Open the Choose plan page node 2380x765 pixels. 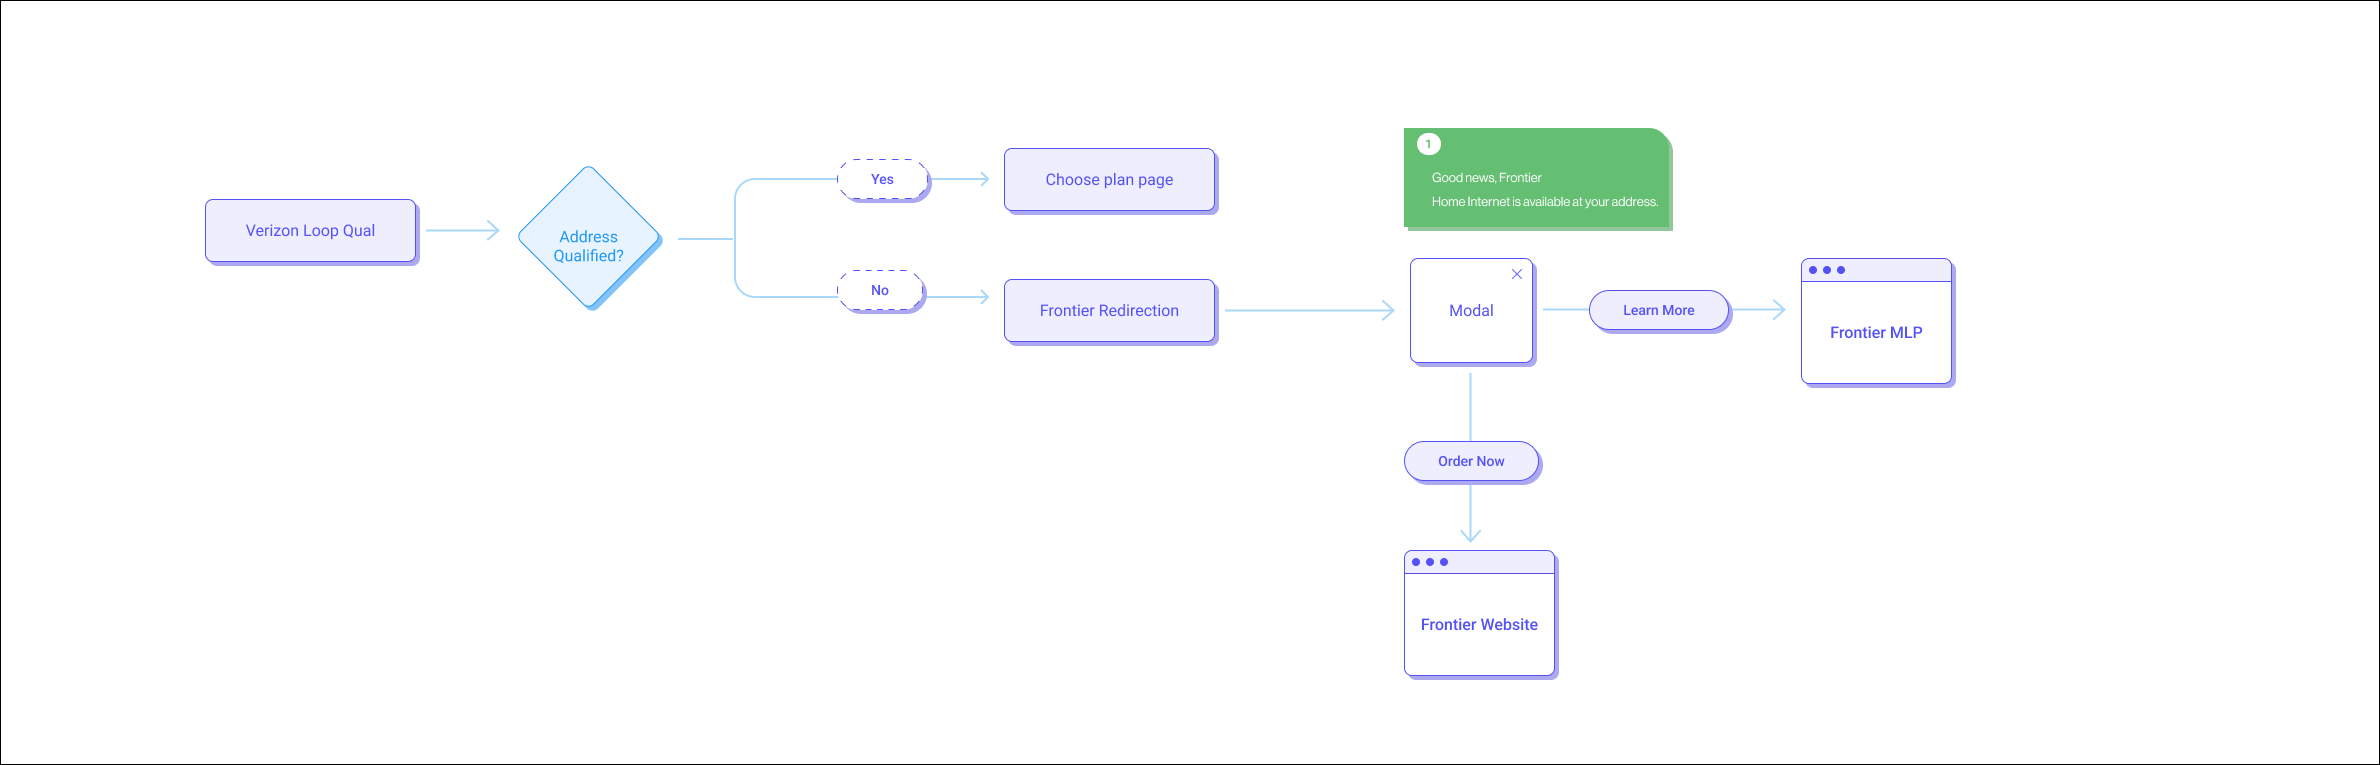[1110, 180]
